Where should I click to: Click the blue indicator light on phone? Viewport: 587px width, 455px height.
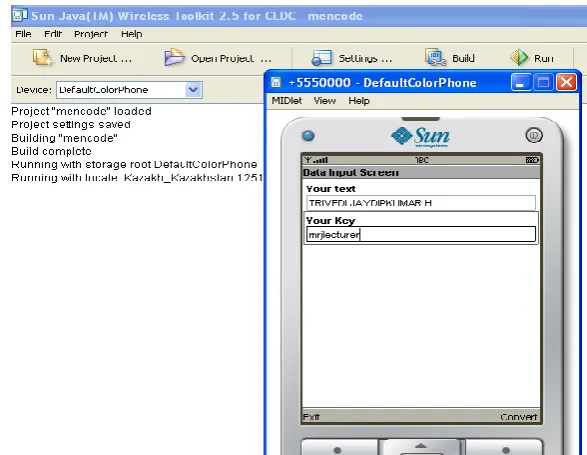pyautogui.click(x=308, y=136)
